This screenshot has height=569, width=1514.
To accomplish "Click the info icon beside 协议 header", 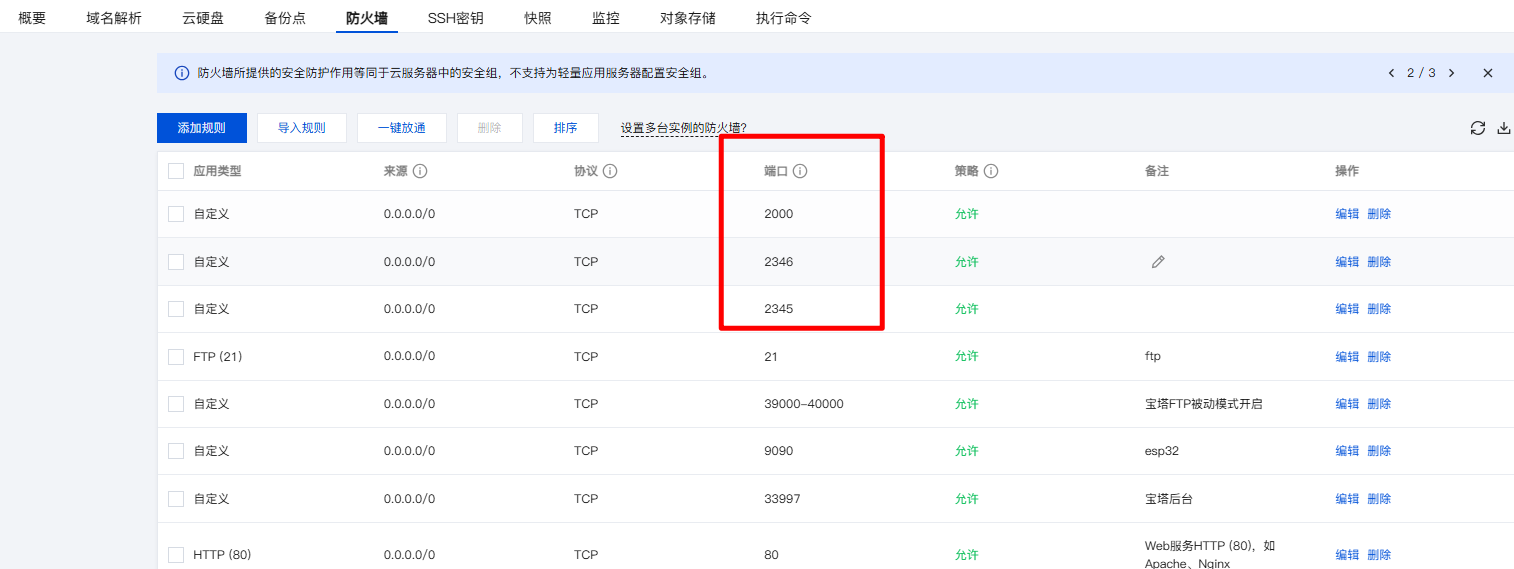I will (610, 171).
